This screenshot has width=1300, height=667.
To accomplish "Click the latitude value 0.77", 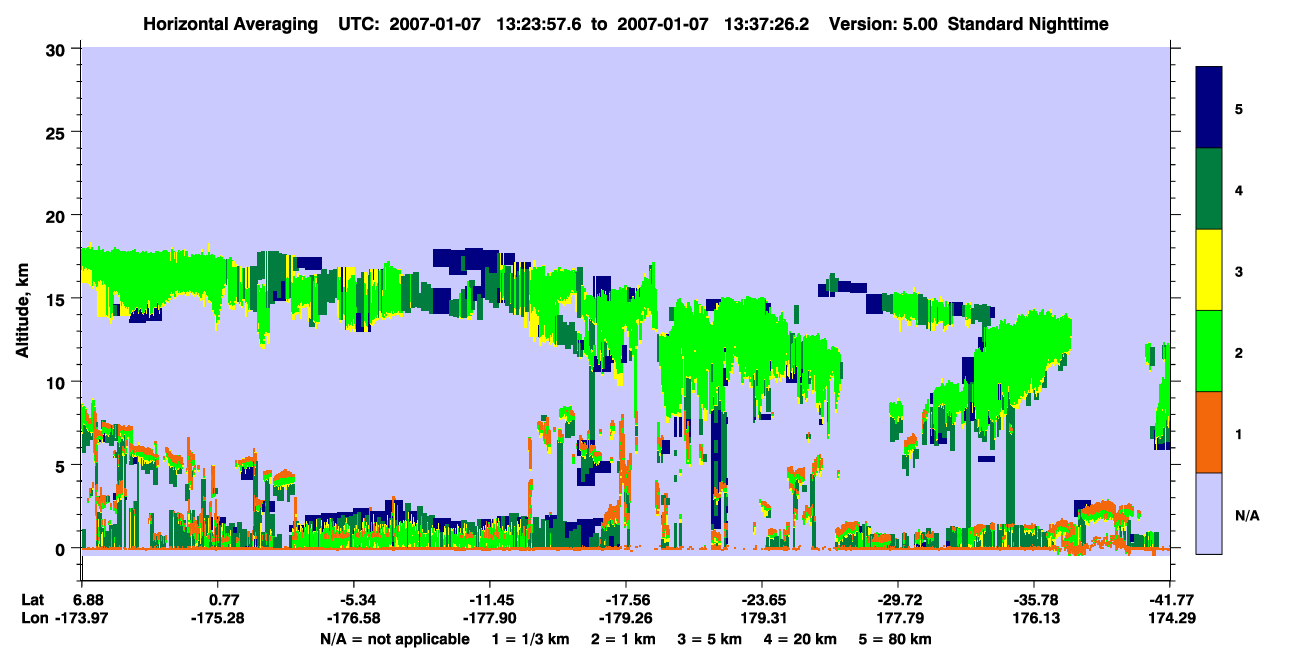I will click(x=226, y=600).
